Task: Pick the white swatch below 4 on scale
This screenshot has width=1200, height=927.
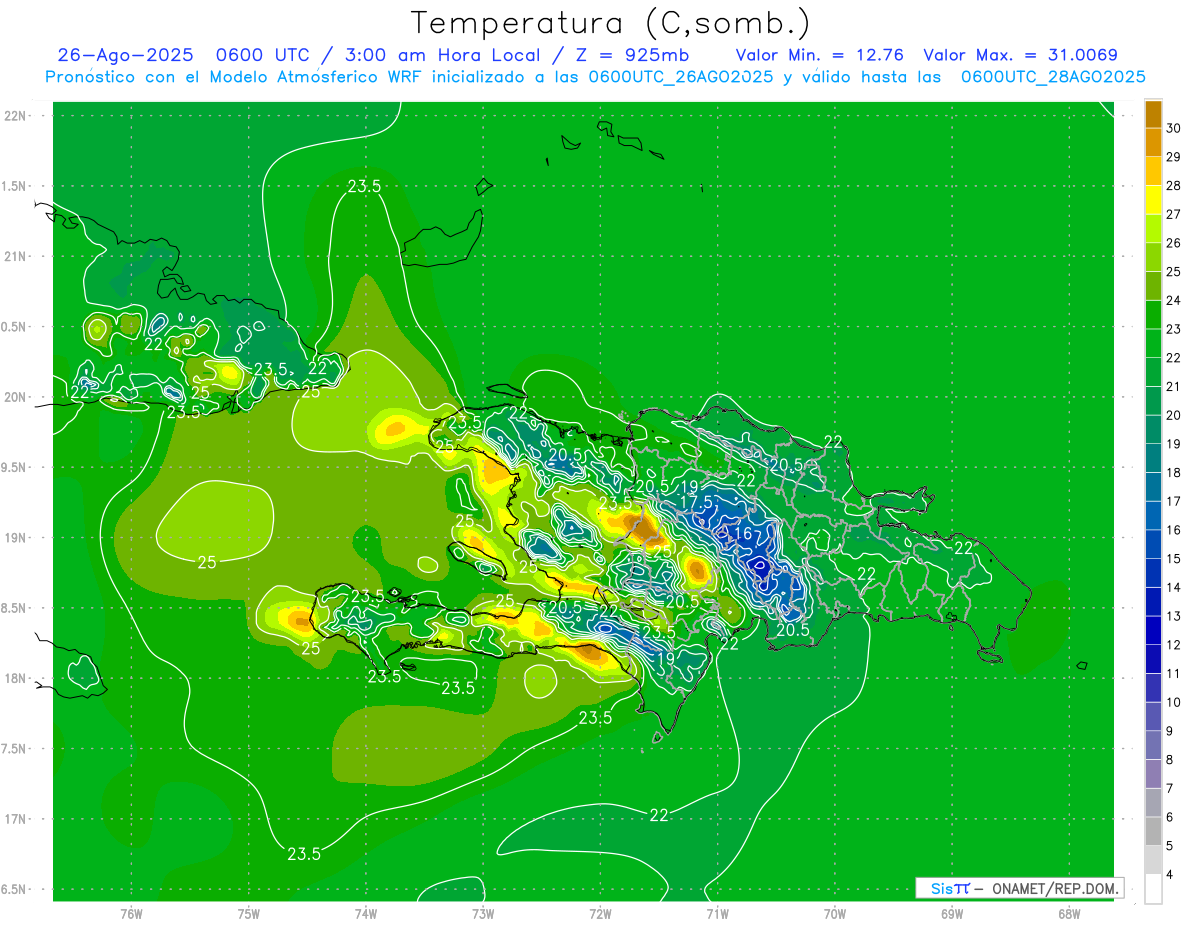Action: [x=1153, y=889]
